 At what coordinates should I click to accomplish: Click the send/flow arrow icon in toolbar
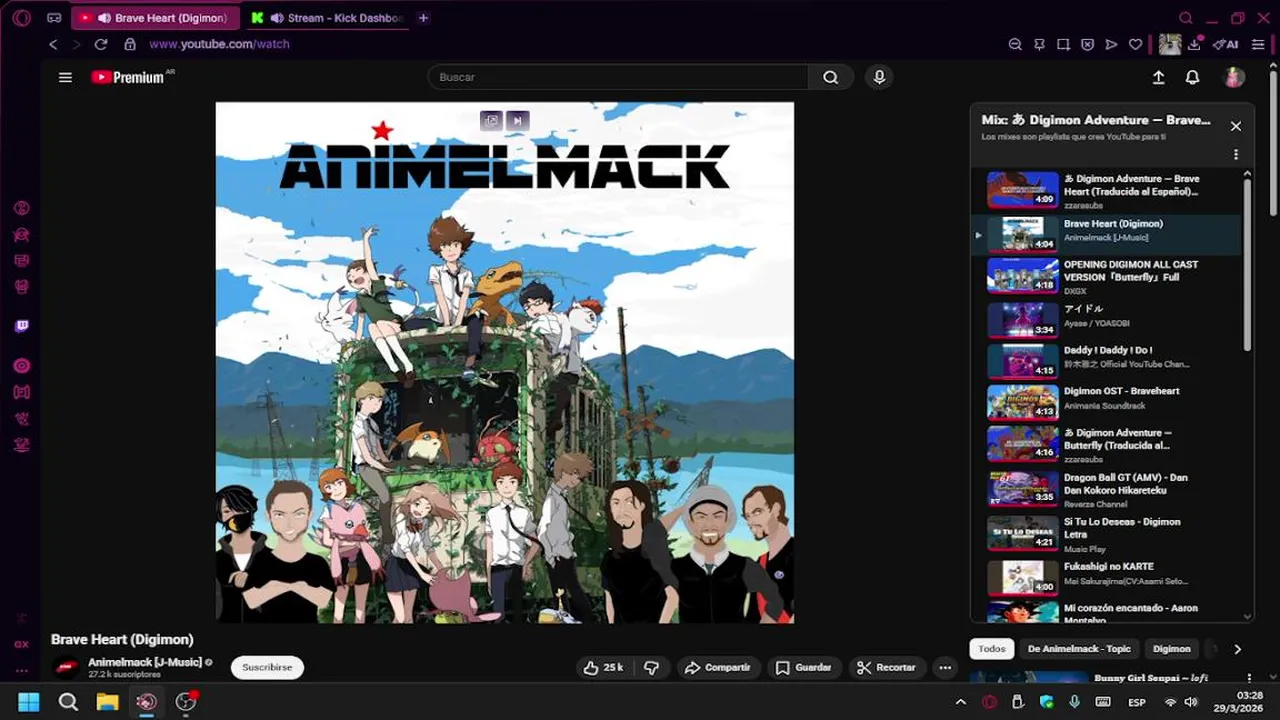click(x=1111, y=44)
